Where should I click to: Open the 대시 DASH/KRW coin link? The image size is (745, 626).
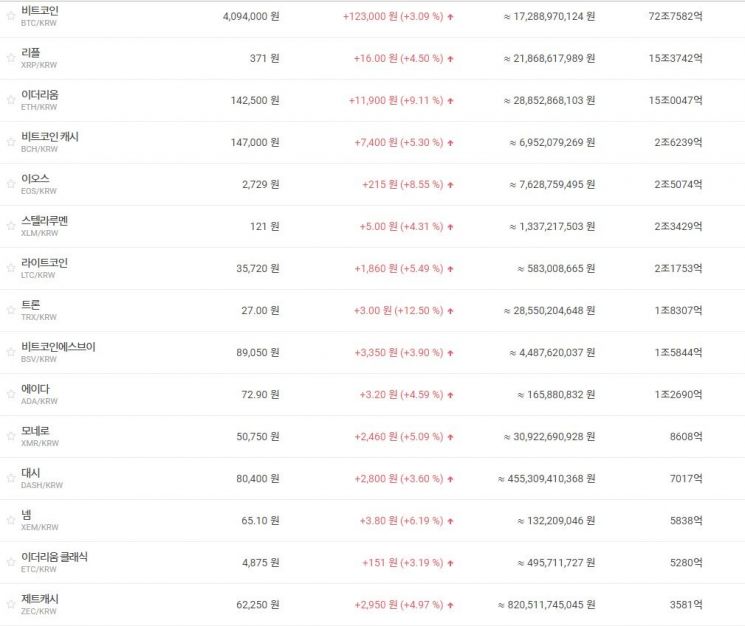tap(41, 478)
